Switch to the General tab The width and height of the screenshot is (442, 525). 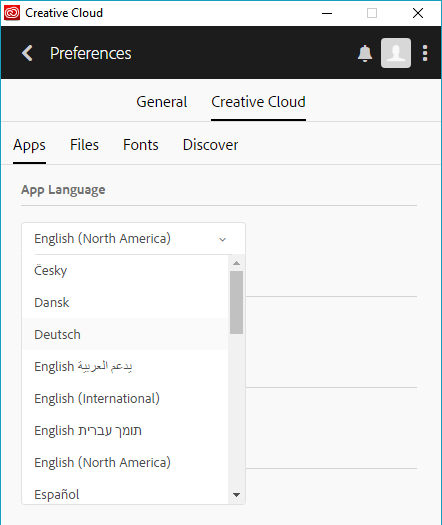tap(162, 102)
